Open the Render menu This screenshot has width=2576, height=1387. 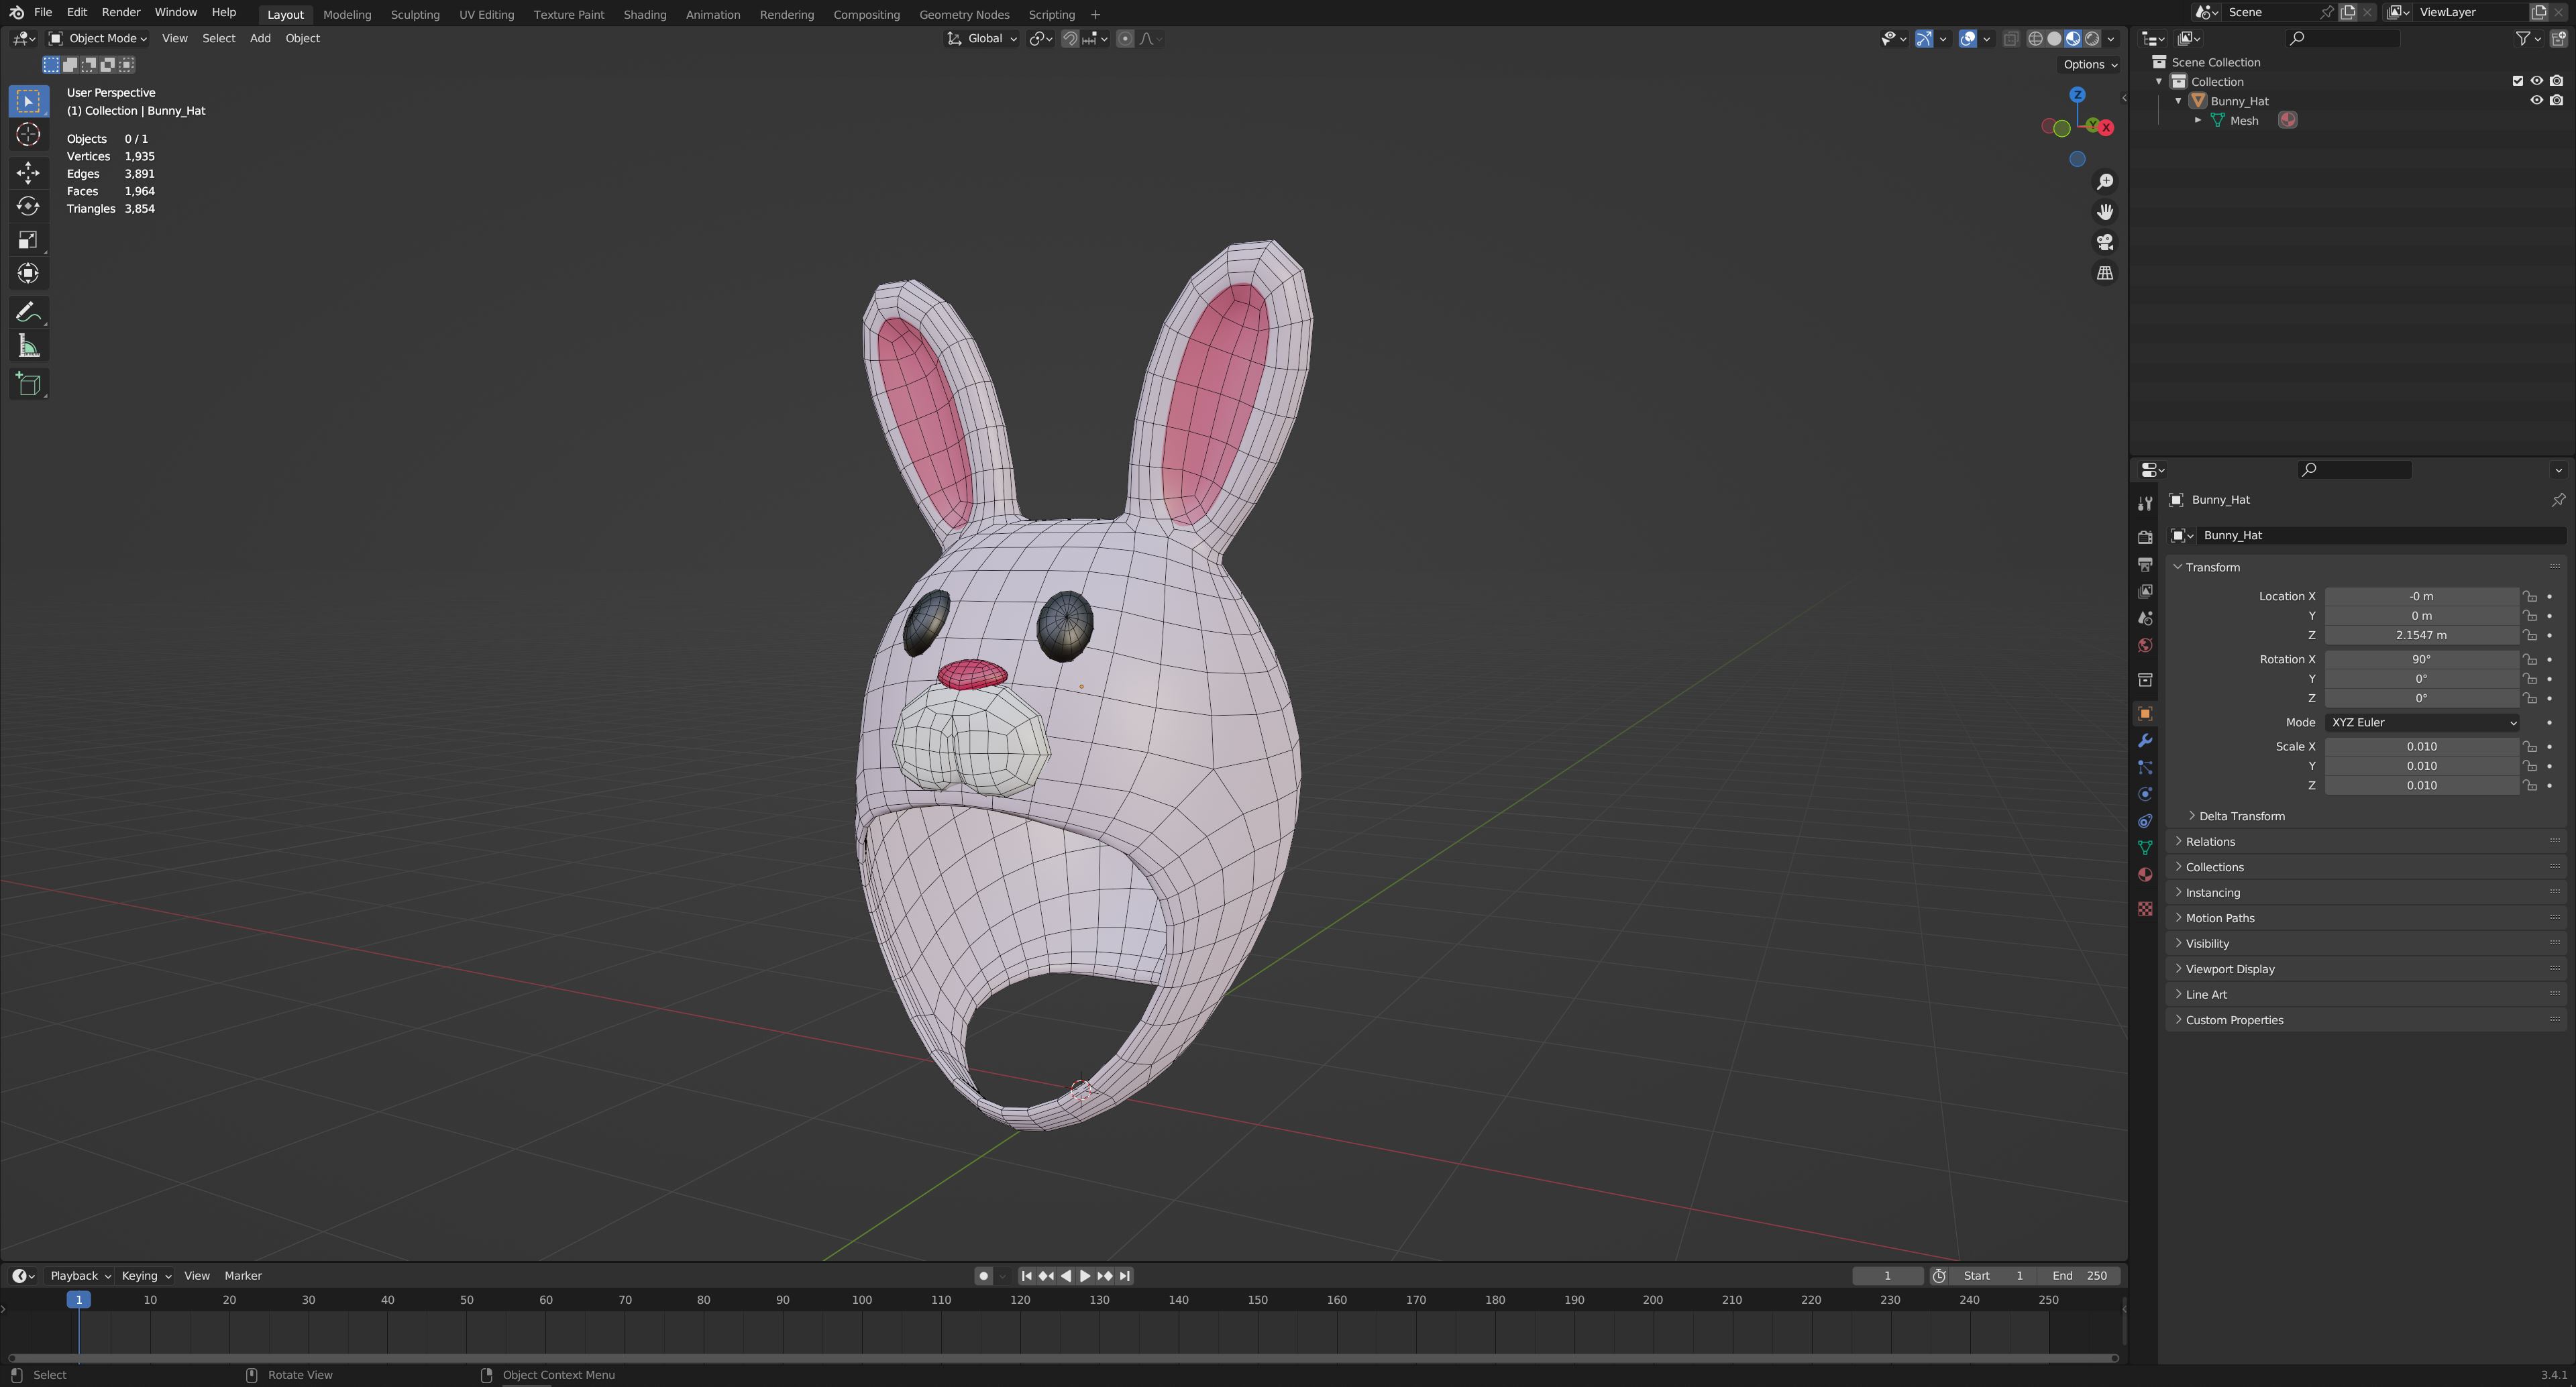click(120, 12)
